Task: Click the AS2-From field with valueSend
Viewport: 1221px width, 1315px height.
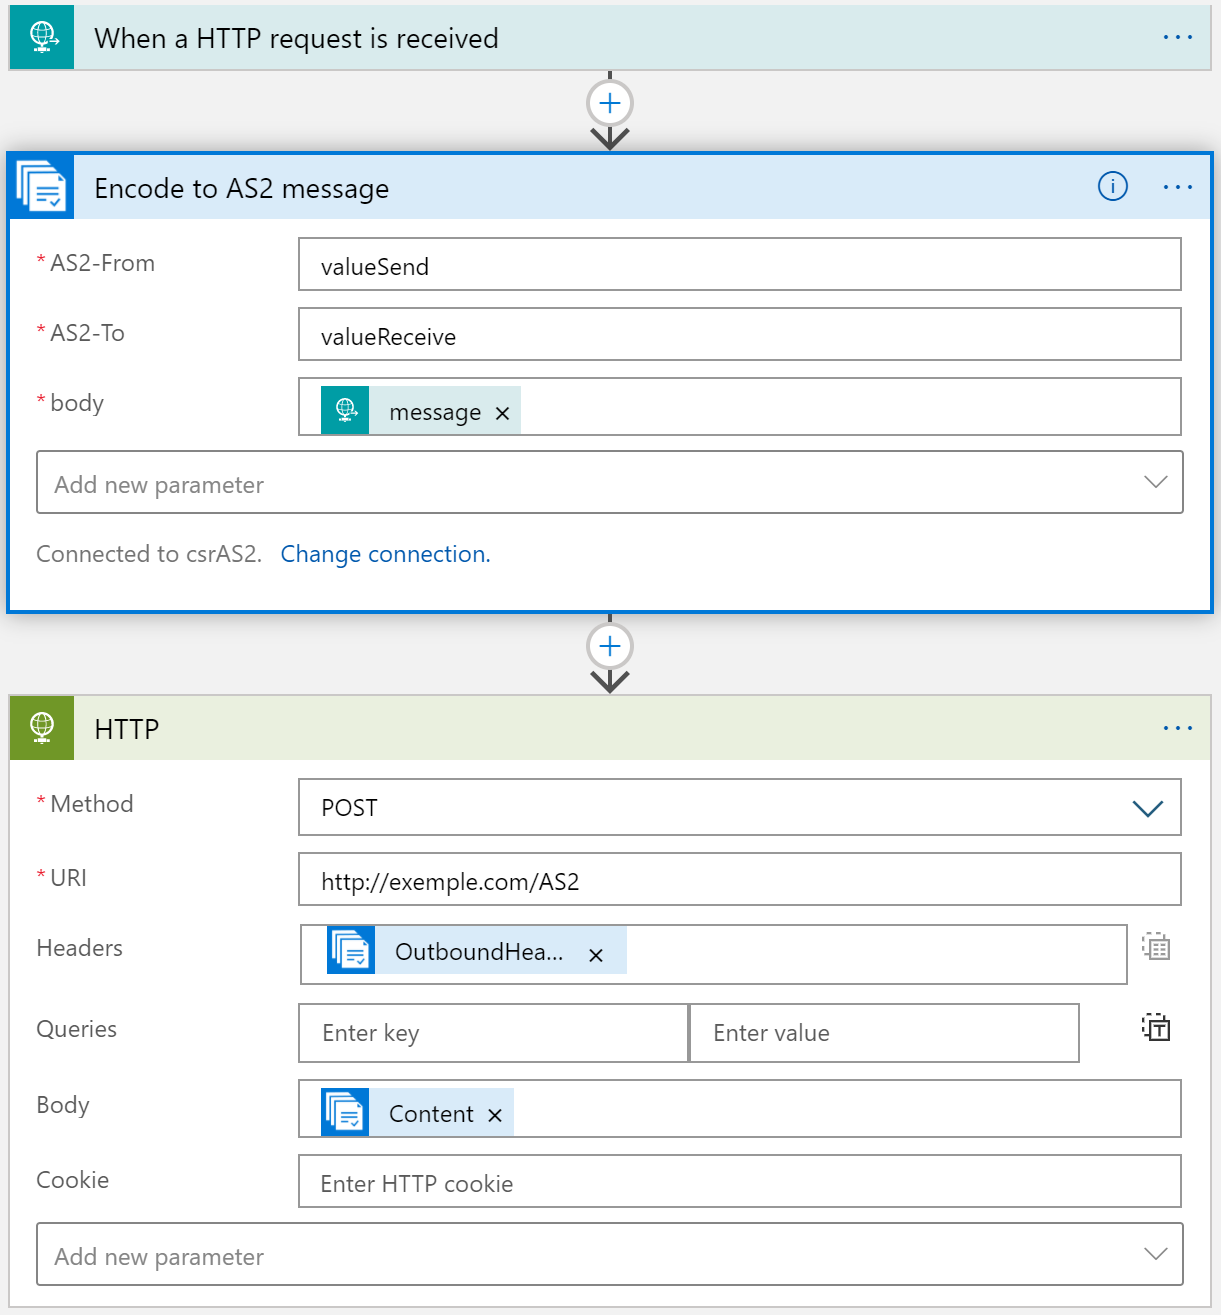Action: [x=740, y=264]
